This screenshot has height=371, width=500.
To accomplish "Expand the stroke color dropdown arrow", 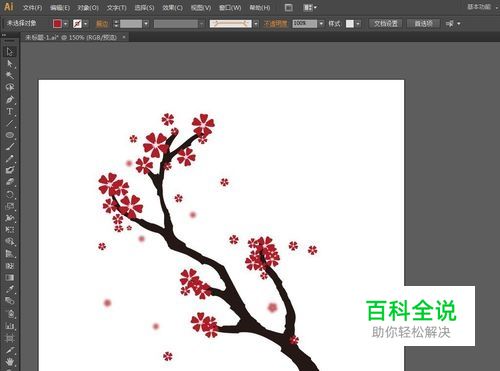I will (x=86, y=24).
